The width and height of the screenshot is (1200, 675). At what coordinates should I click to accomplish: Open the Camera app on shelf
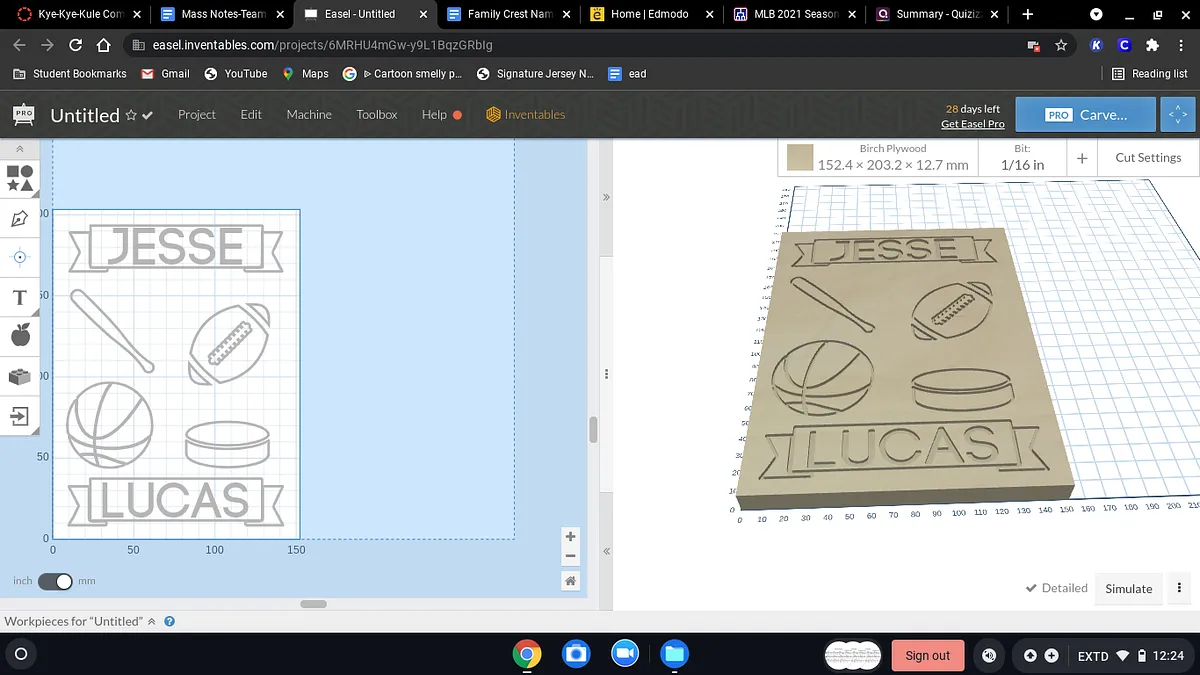tap(576, 654)
